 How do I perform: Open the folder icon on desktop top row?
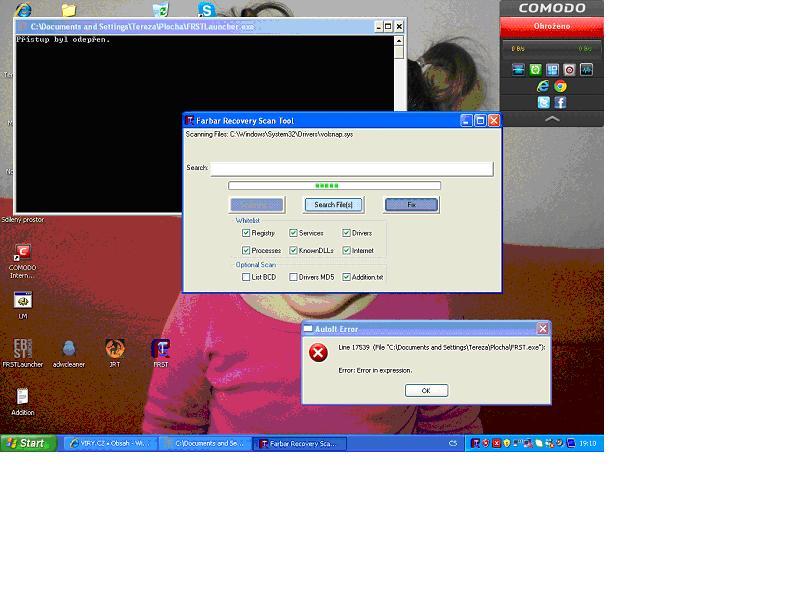click(x=68, y=10)
